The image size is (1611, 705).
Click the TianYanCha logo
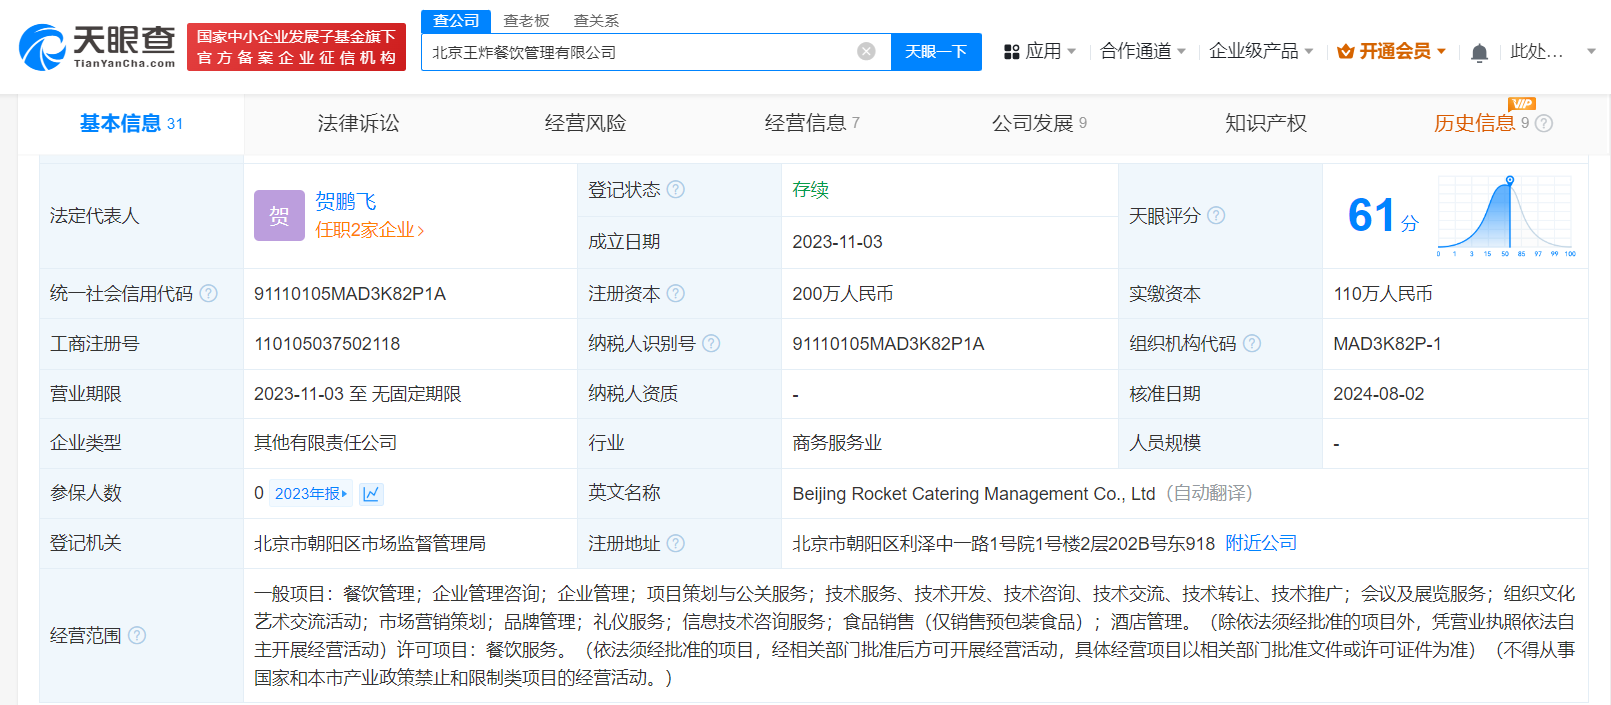coord(97,47)
